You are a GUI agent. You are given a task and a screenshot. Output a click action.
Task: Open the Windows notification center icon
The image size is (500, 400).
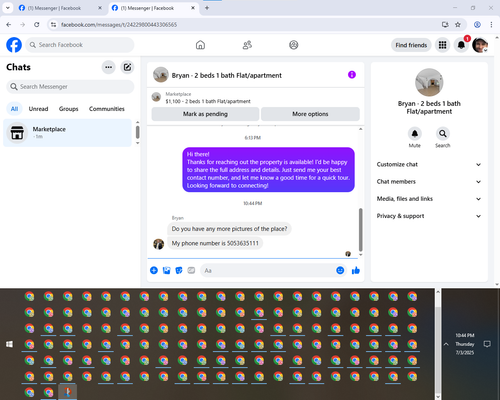487,344
